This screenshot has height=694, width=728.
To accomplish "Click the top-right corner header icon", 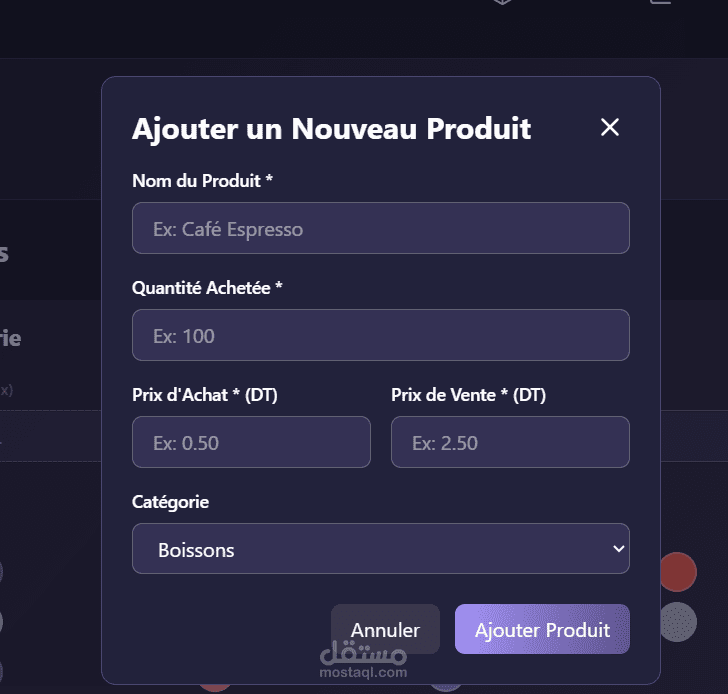I will (660, 2).
